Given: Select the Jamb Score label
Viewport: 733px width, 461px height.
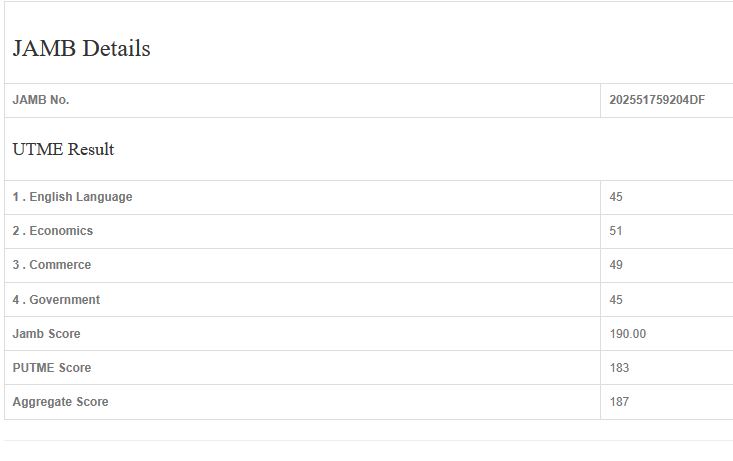Looking at the screenshot, I should click(46, 334).
